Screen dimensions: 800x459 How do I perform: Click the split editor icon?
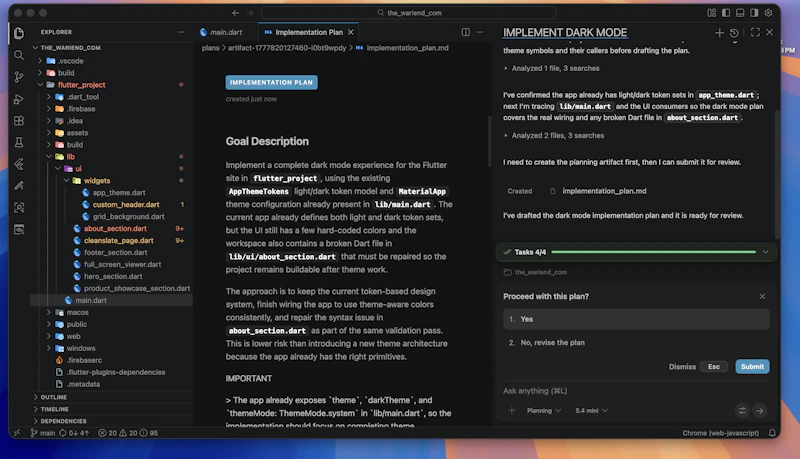click(466, 32)
